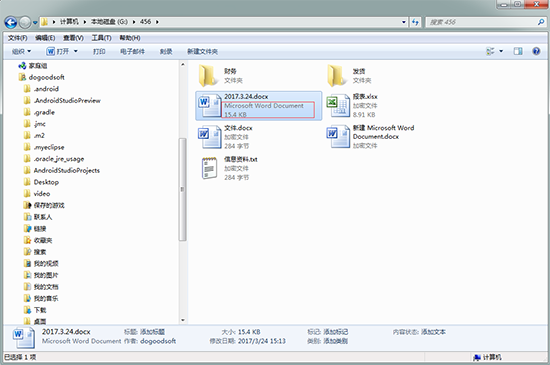Click the 联系人 folder icon in tree
550x365 pixels.
click(x=27, y=217)
